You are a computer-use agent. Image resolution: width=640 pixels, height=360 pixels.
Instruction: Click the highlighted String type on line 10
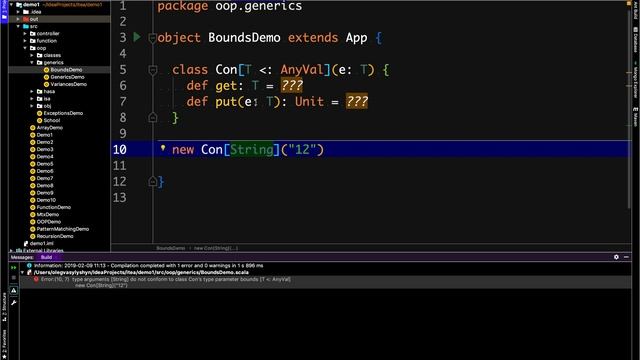click(x=251, y=150)
